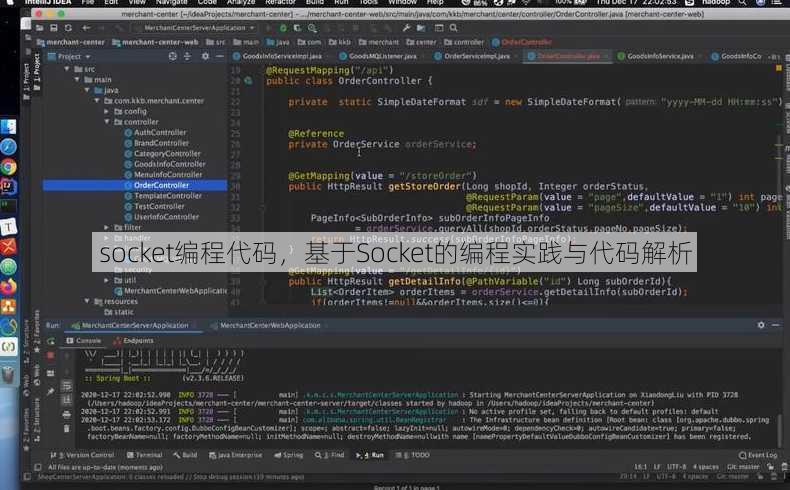This screenshot has height=490, width=790.
Task: Click Git: master branch in status bar
Action: [x=743, y=467]
